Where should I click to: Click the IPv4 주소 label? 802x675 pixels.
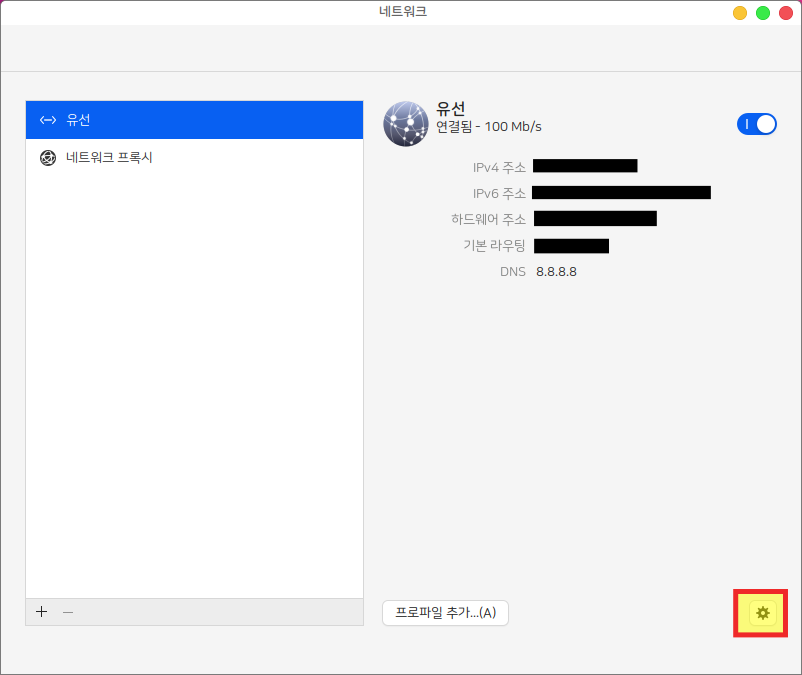(499, 167)
